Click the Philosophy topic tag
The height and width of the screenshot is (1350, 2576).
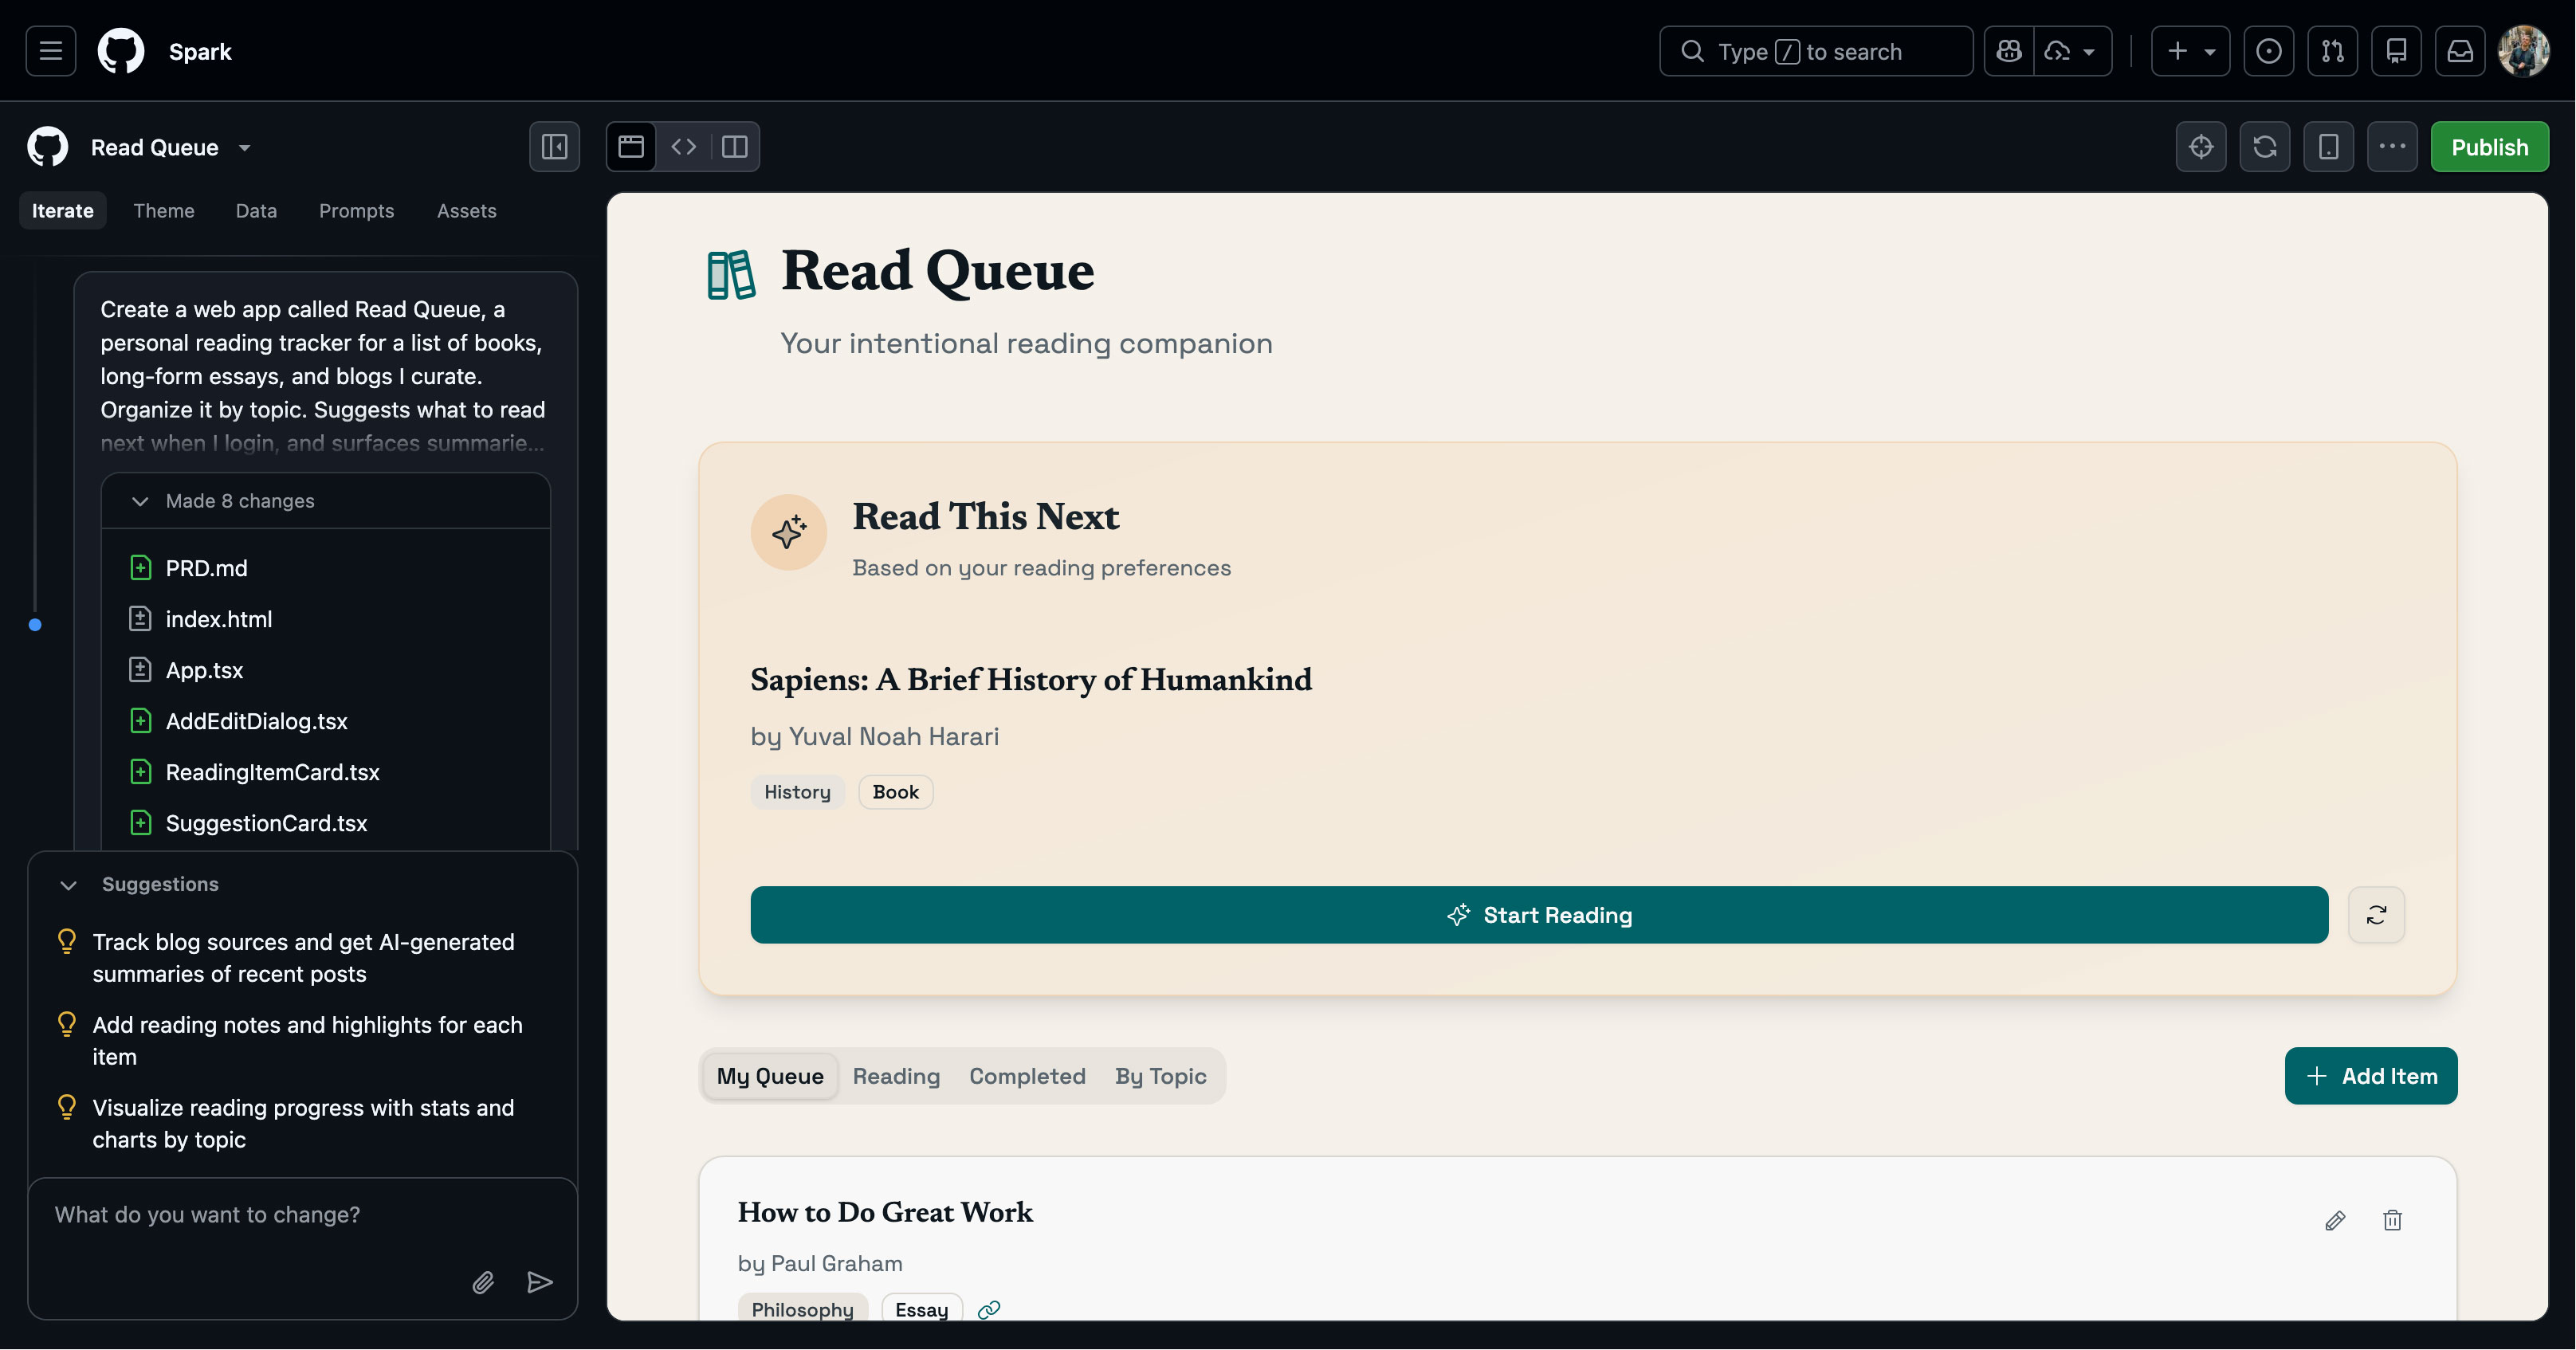click(x=803, y=1309)
